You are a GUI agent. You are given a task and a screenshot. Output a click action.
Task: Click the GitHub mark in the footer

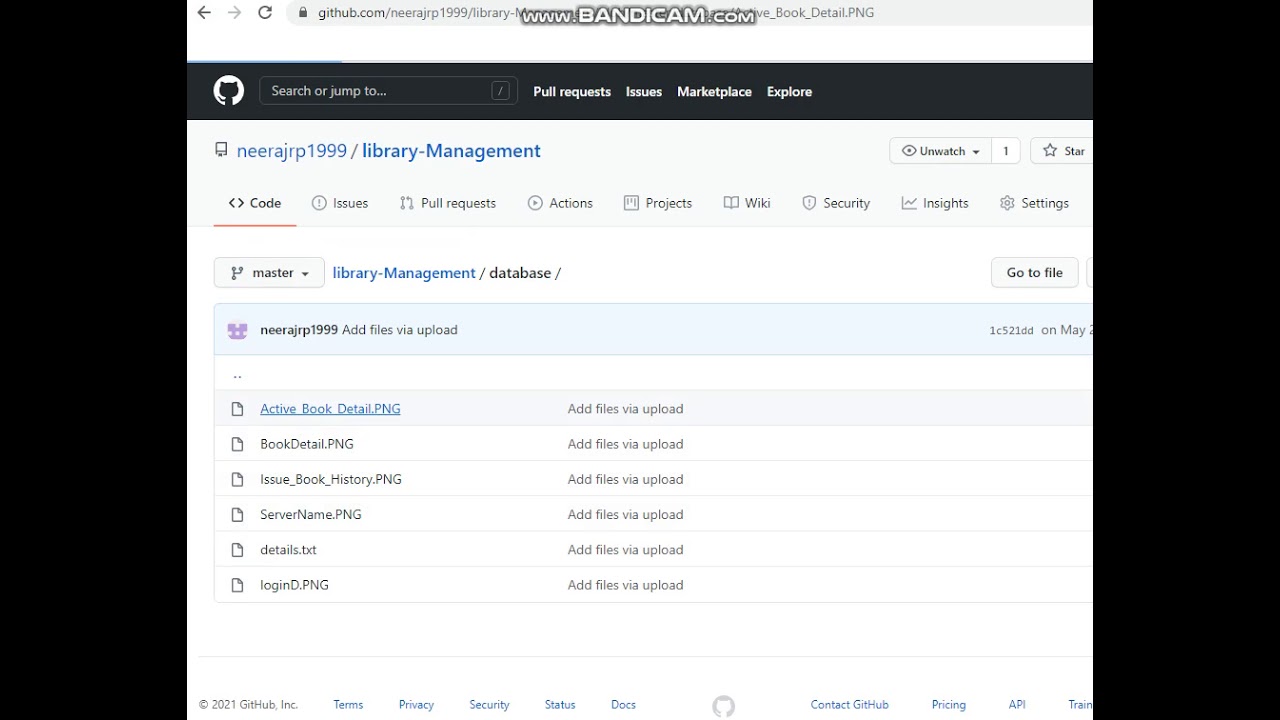pyautogui.click(x=724, y=706)
